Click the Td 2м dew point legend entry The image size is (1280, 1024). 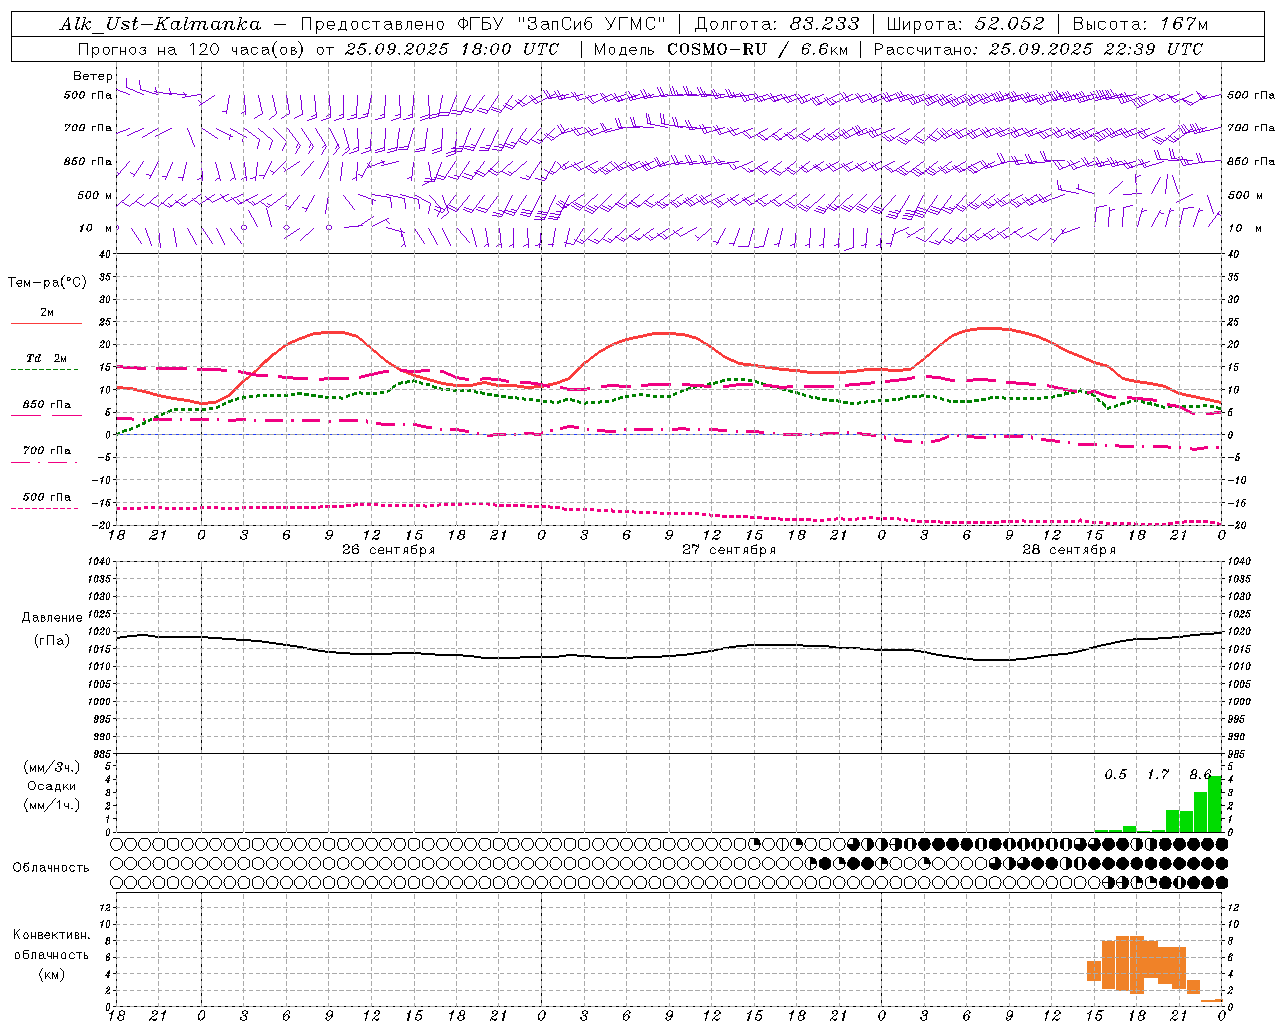click(46, 358)
